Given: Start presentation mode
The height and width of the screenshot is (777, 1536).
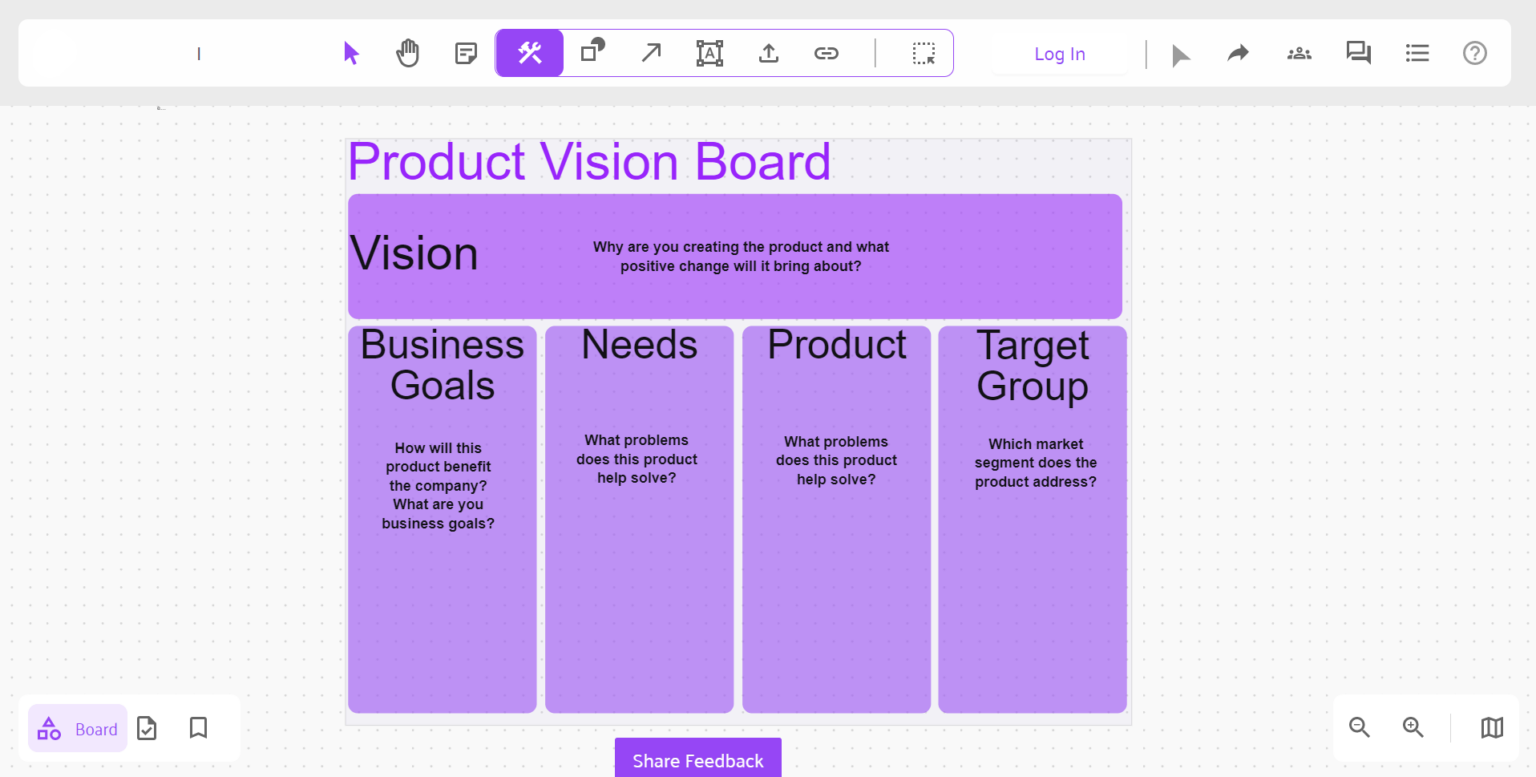Looking at the screenshot, I should coord(1181,53).
